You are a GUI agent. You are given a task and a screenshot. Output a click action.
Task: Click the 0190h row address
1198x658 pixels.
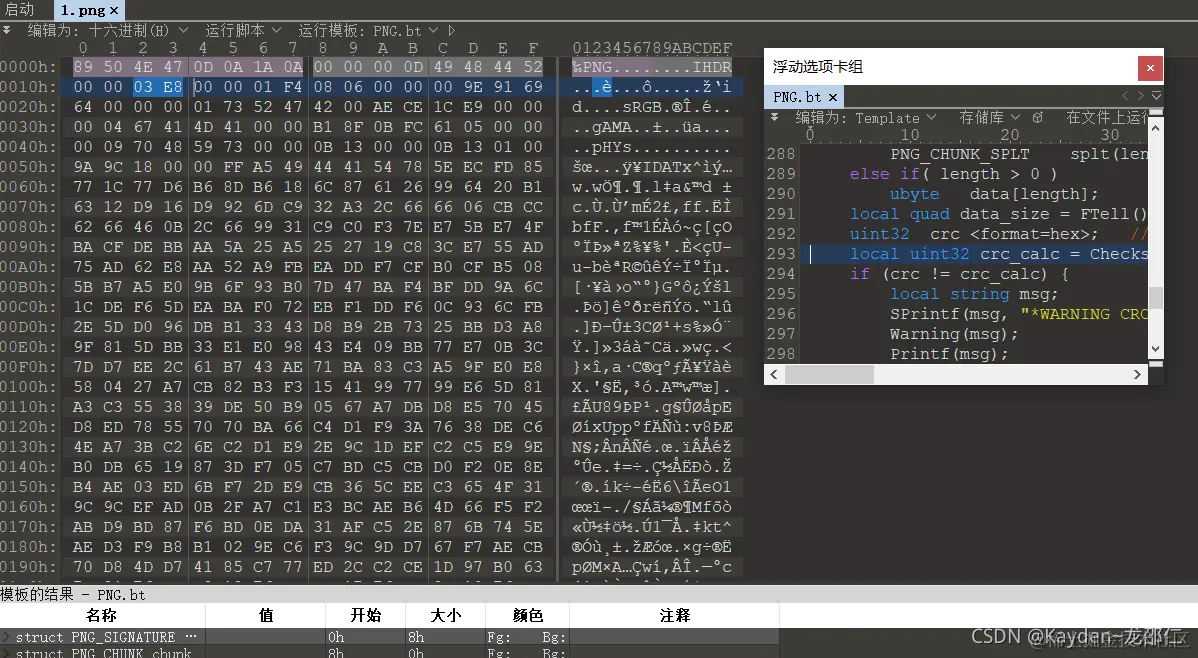28,566
